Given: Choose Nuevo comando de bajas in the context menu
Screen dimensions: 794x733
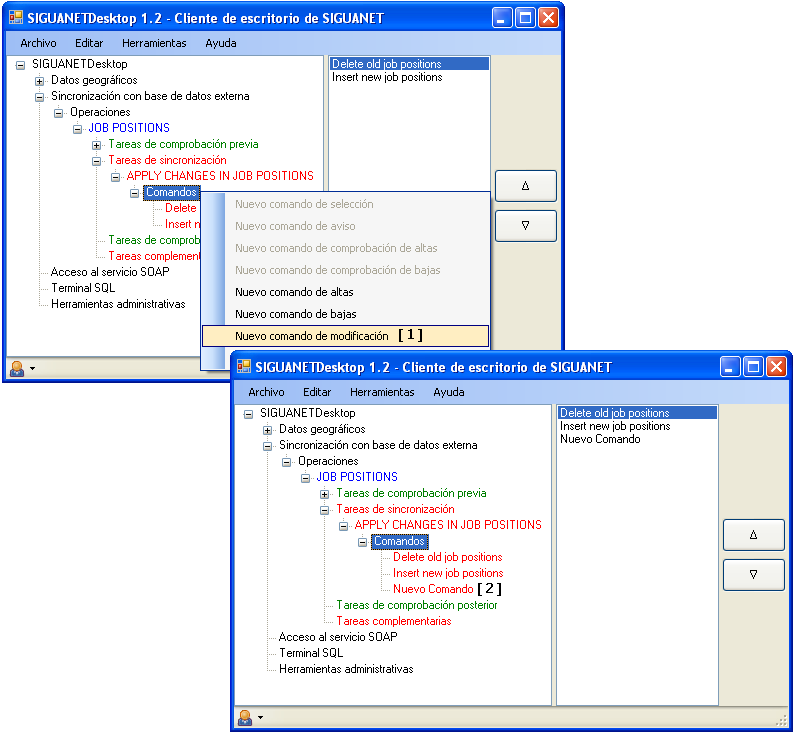Looking at the screenshot, I should pyautogui.click(x=345, y=314).
